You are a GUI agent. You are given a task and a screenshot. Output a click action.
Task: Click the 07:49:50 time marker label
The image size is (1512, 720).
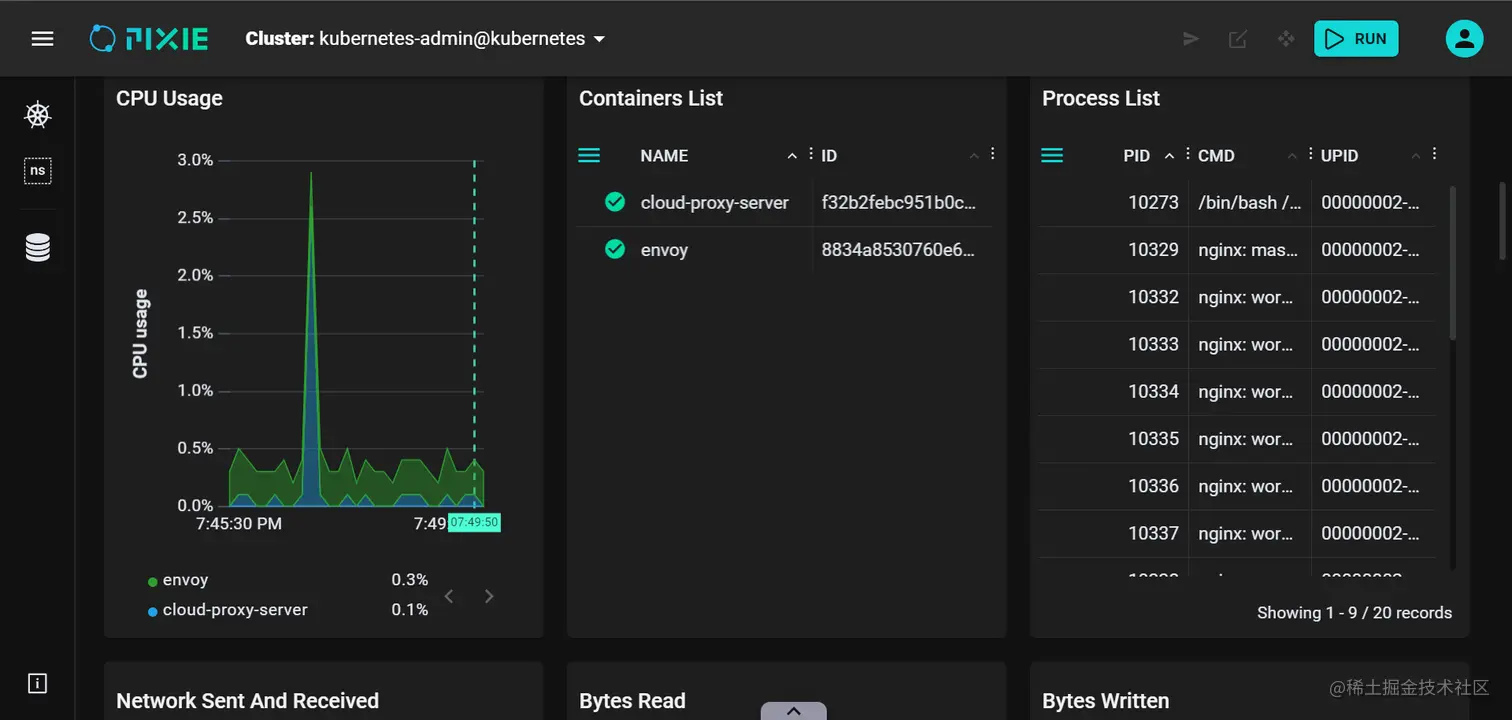tap(474, 523)
